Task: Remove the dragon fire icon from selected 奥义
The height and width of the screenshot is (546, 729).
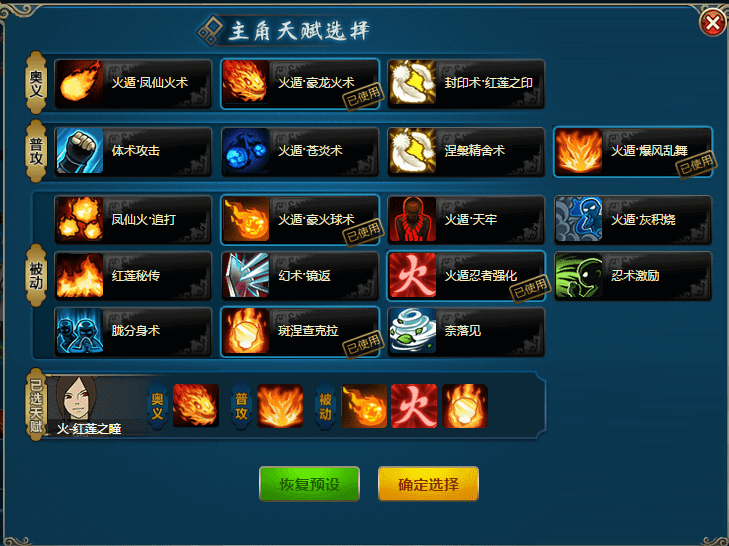Action: coord(196,405)
